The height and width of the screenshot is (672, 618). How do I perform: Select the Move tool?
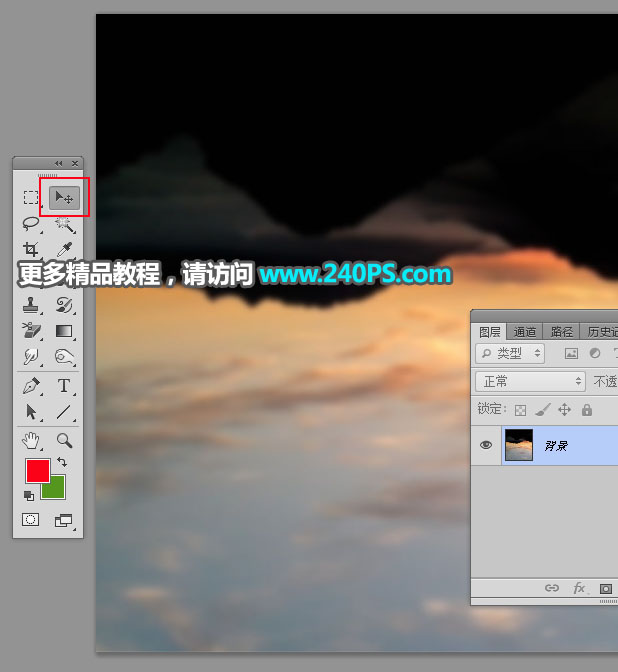click(x=64, y=198)
